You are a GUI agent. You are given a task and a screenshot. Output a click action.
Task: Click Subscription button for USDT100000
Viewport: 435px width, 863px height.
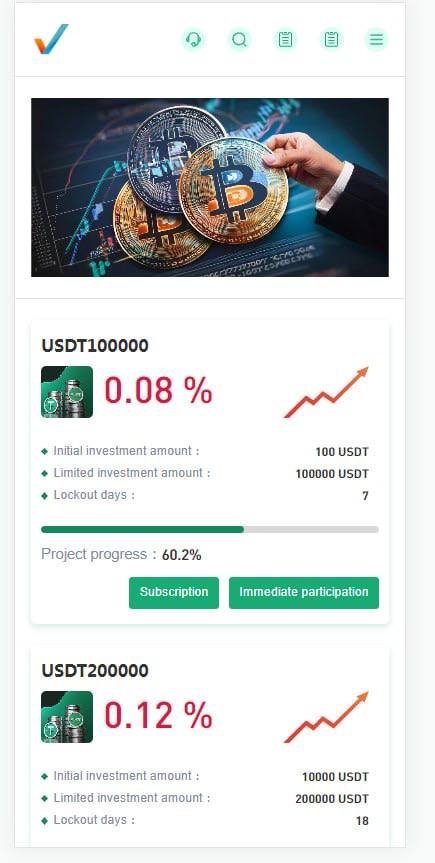[174, 593]
